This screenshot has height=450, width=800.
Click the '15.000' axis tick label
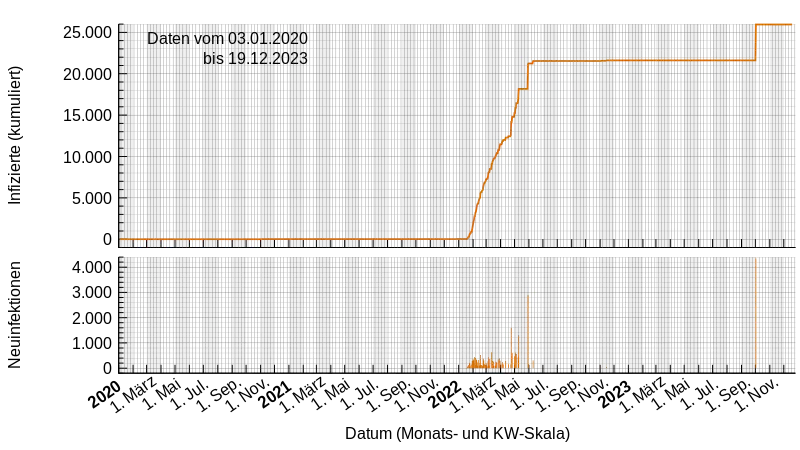[87, 116]
